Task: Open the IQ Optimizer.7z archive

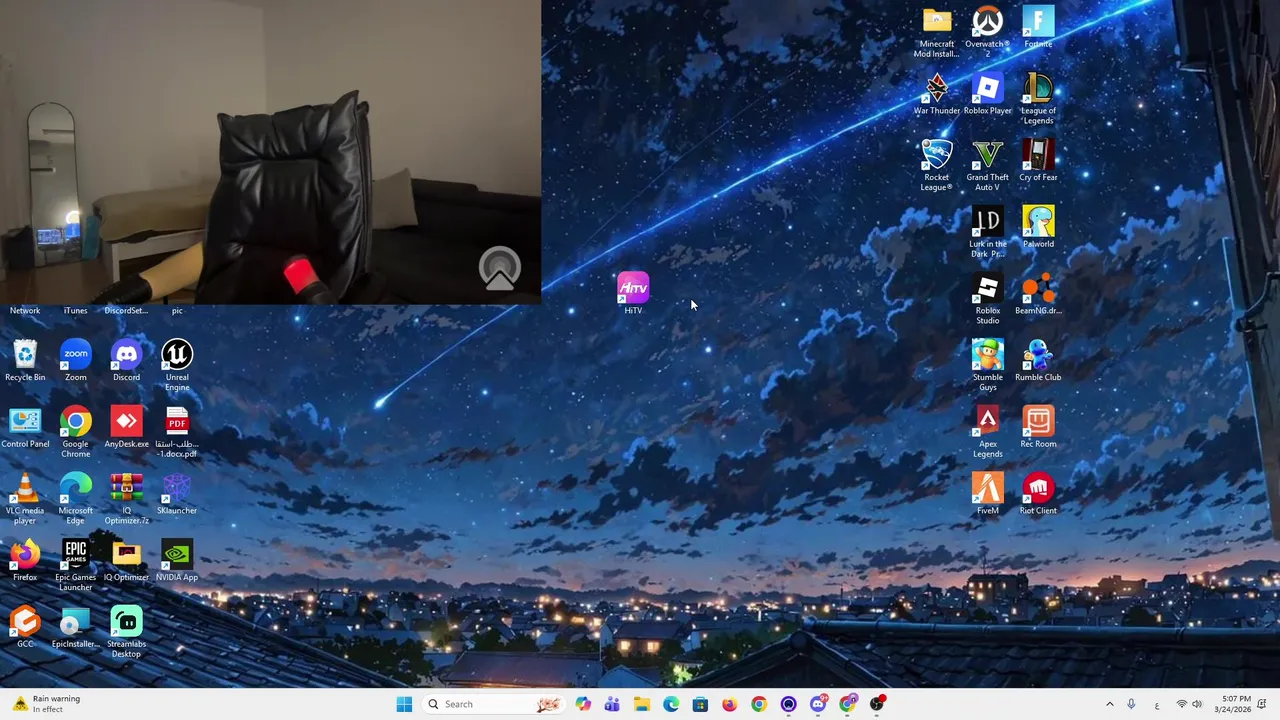Action: pyautogui.click(x=126, y=499)
